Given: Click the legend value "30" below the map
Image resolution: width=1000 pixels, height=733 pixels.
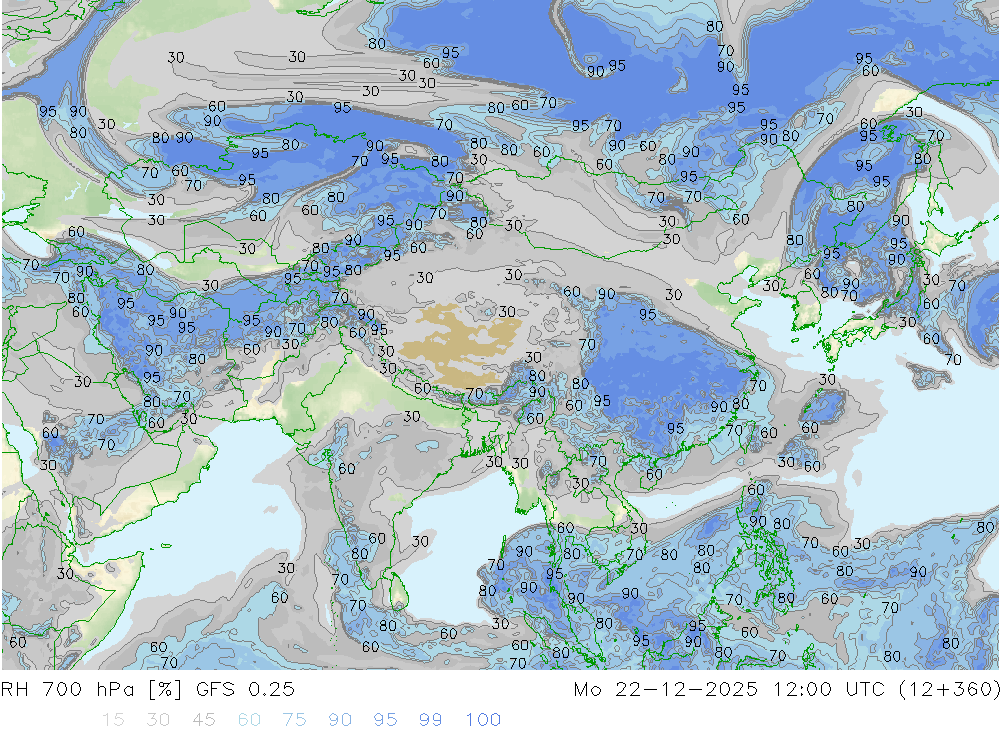Looking at the screenshot, I should (x=158, y=720).
